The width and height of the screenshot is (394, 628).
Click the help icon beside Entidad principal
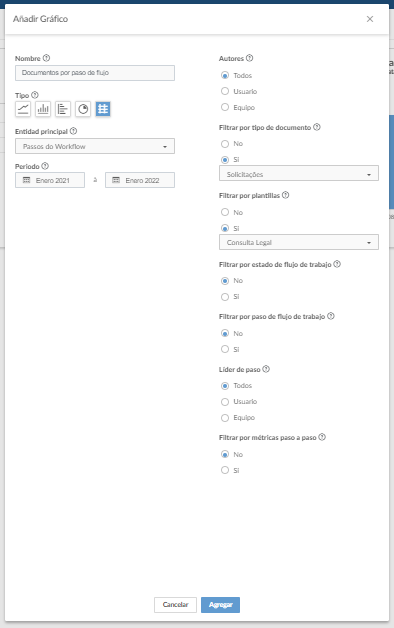73,131
